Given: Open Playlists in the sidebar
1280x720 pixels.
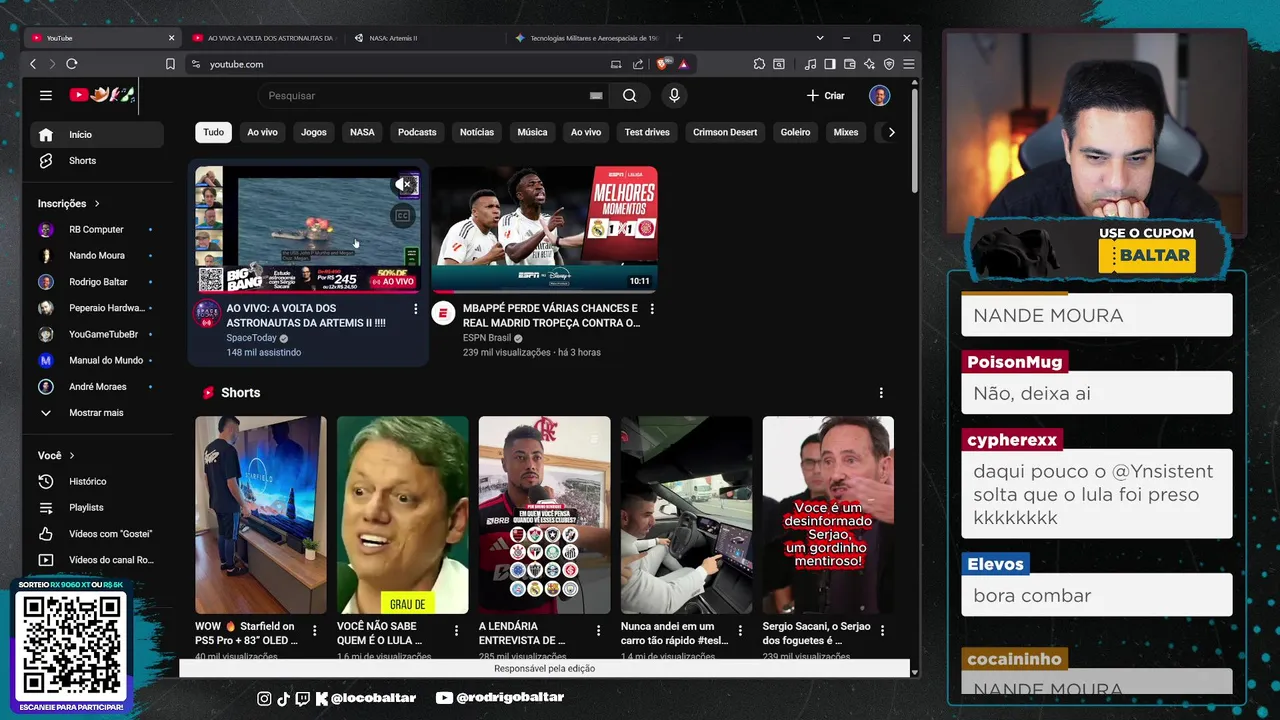Looking at the screenshot, I should click(x=96, y=507).
